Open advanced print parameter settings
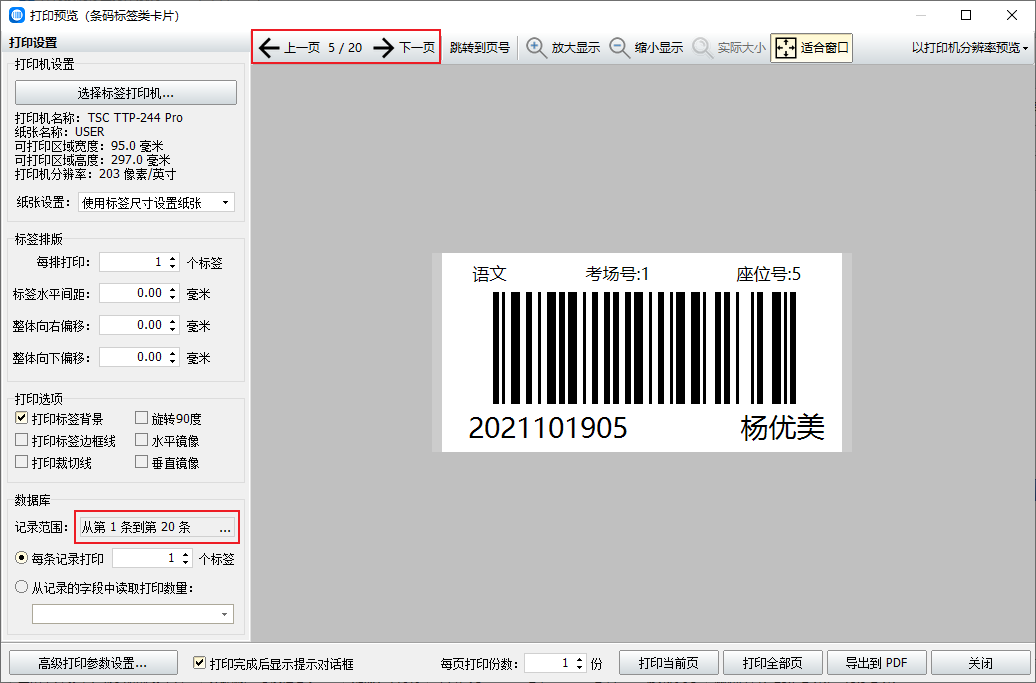This screenshot has width=1036, height=683. [93, 663]
